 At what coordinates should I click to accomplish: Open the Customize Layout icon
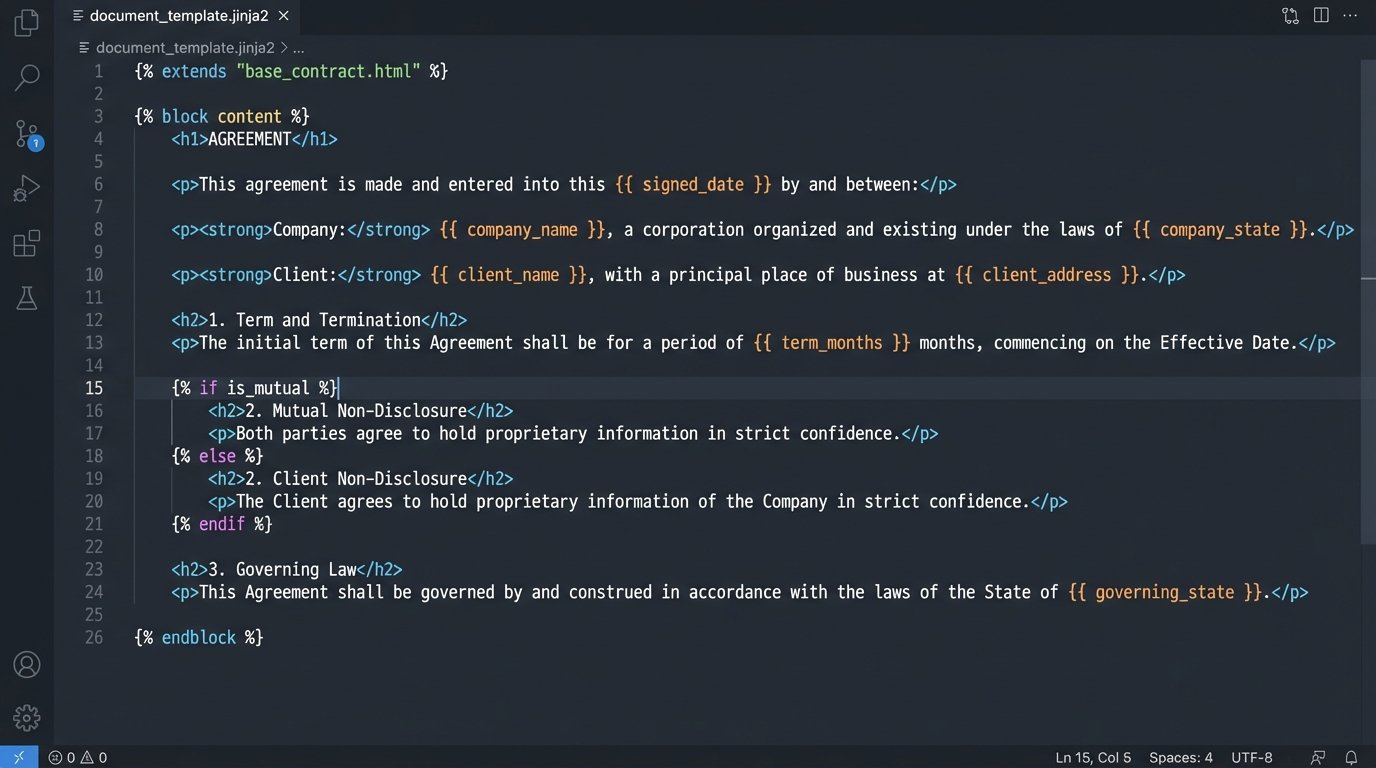click(1290, 15)
